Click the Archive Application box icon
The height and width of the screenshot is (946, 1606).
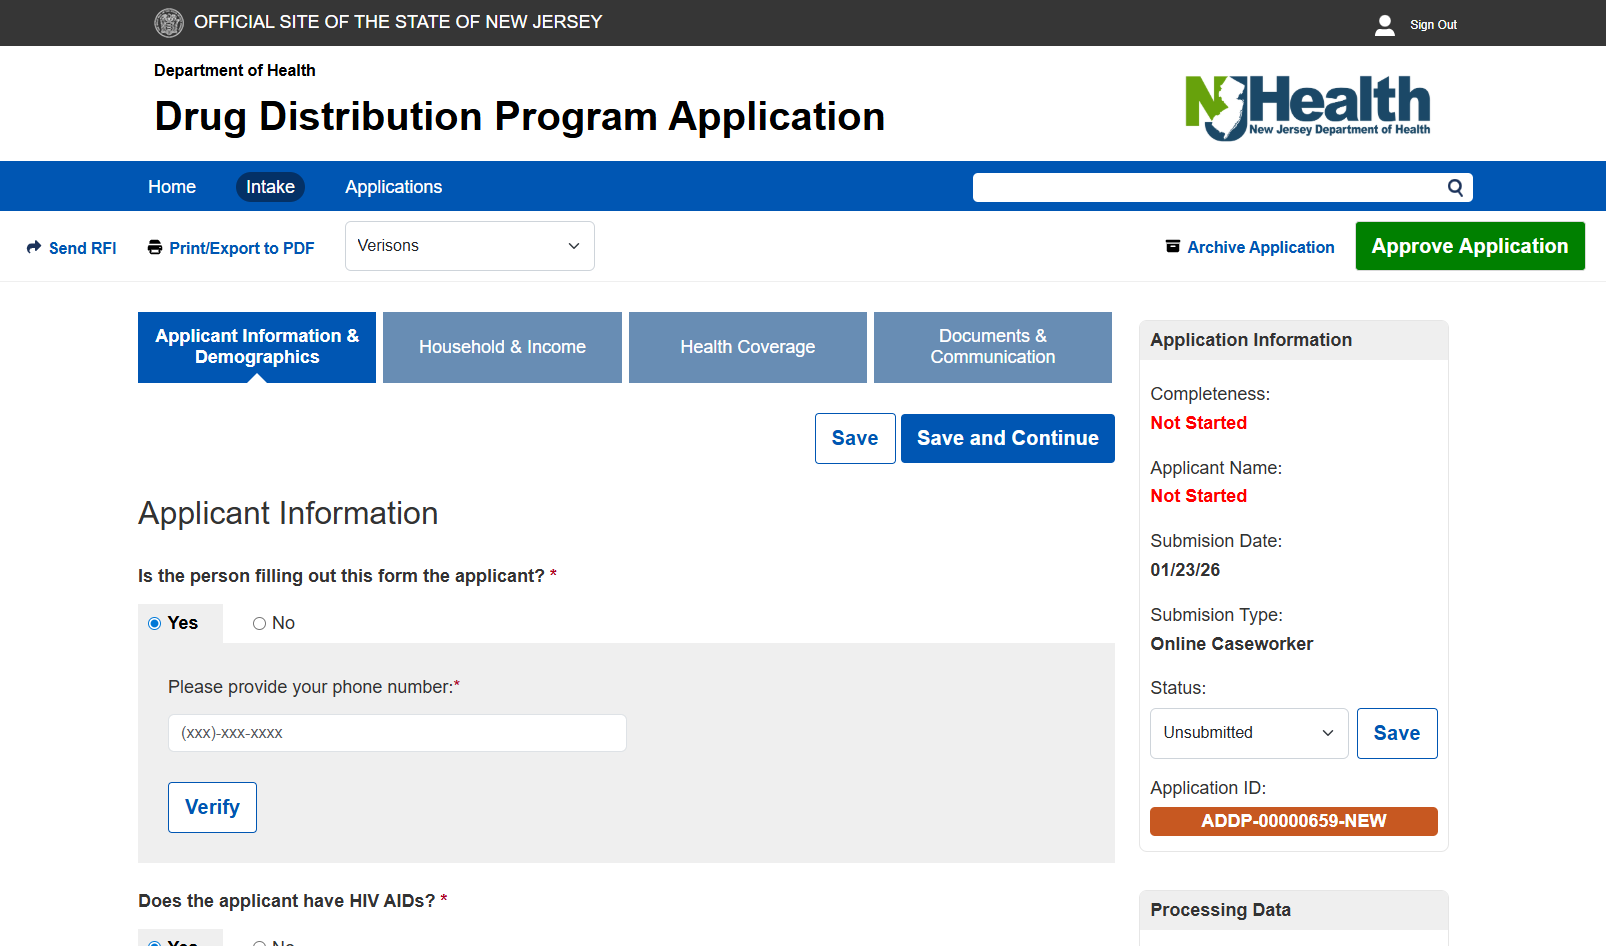[x=1173, y=246]
